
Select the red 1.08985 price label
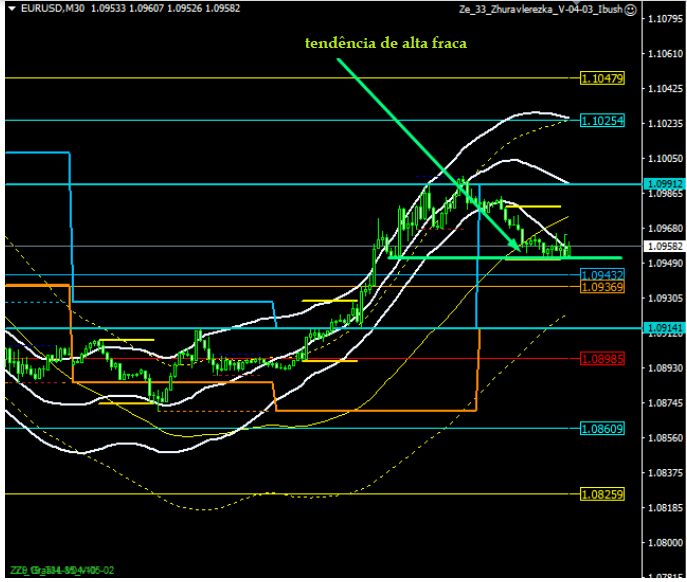[x=602, y=358]
